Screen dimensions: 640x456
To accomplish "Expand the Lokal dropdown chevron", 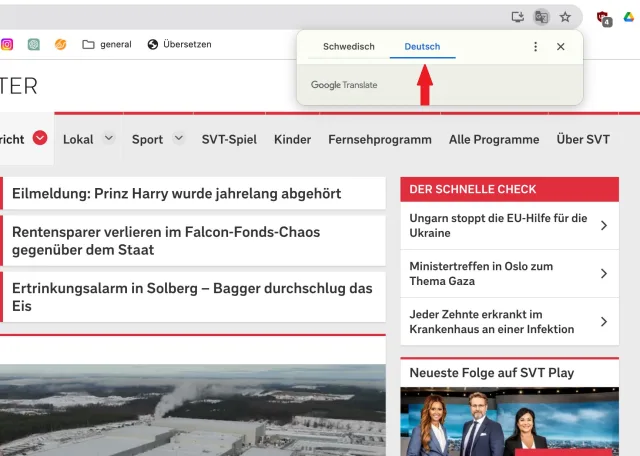I will tap(109, 138).
